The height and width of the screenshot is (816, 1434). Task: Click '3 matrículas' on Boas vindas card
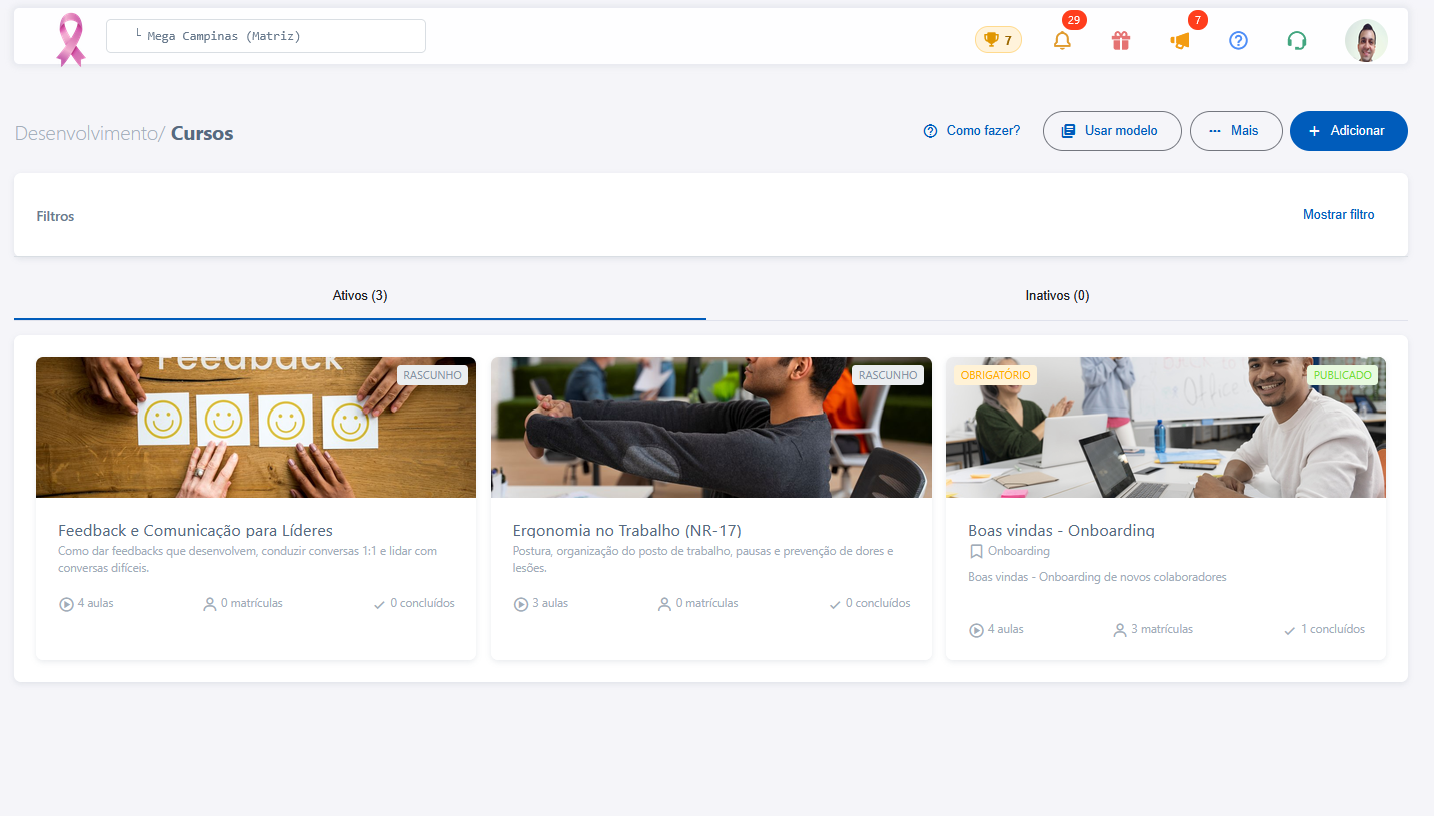1161,629
